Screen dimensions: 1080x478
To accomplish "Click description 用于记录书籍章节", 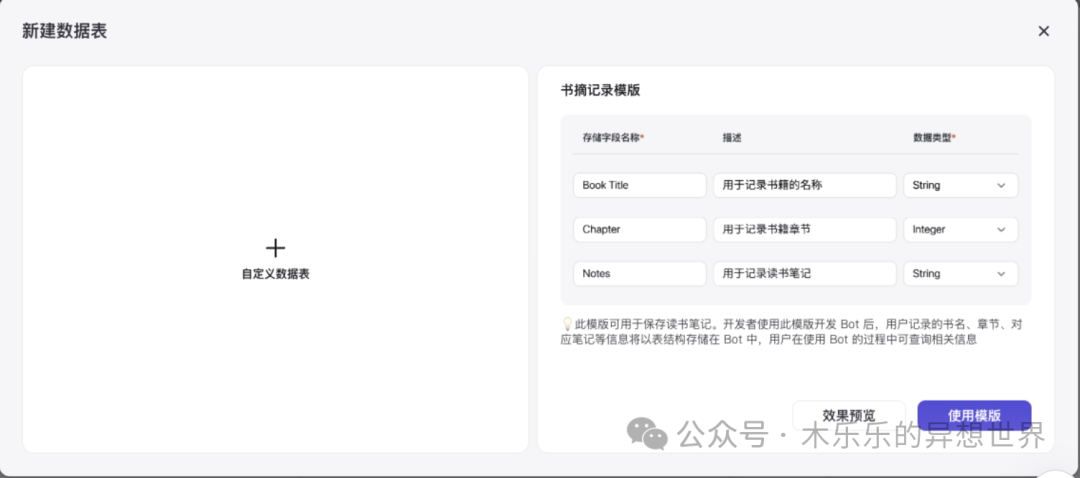I will [x=805, y=229].
